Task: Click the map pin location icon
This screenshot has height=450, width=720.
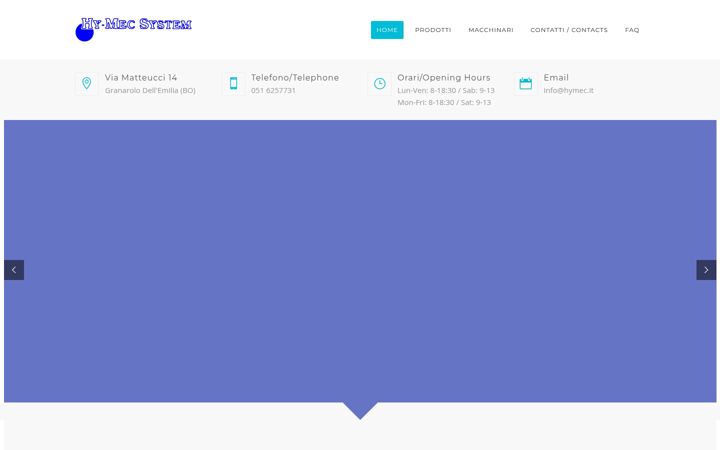Action: tap(86, 83)
